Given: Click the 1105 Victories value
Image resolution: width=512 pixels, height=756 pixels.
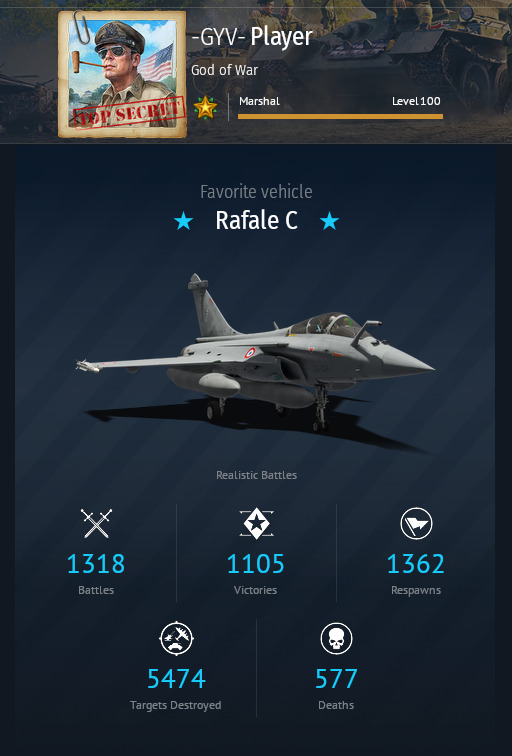Looking at the screenshot, I should point(256,564).
